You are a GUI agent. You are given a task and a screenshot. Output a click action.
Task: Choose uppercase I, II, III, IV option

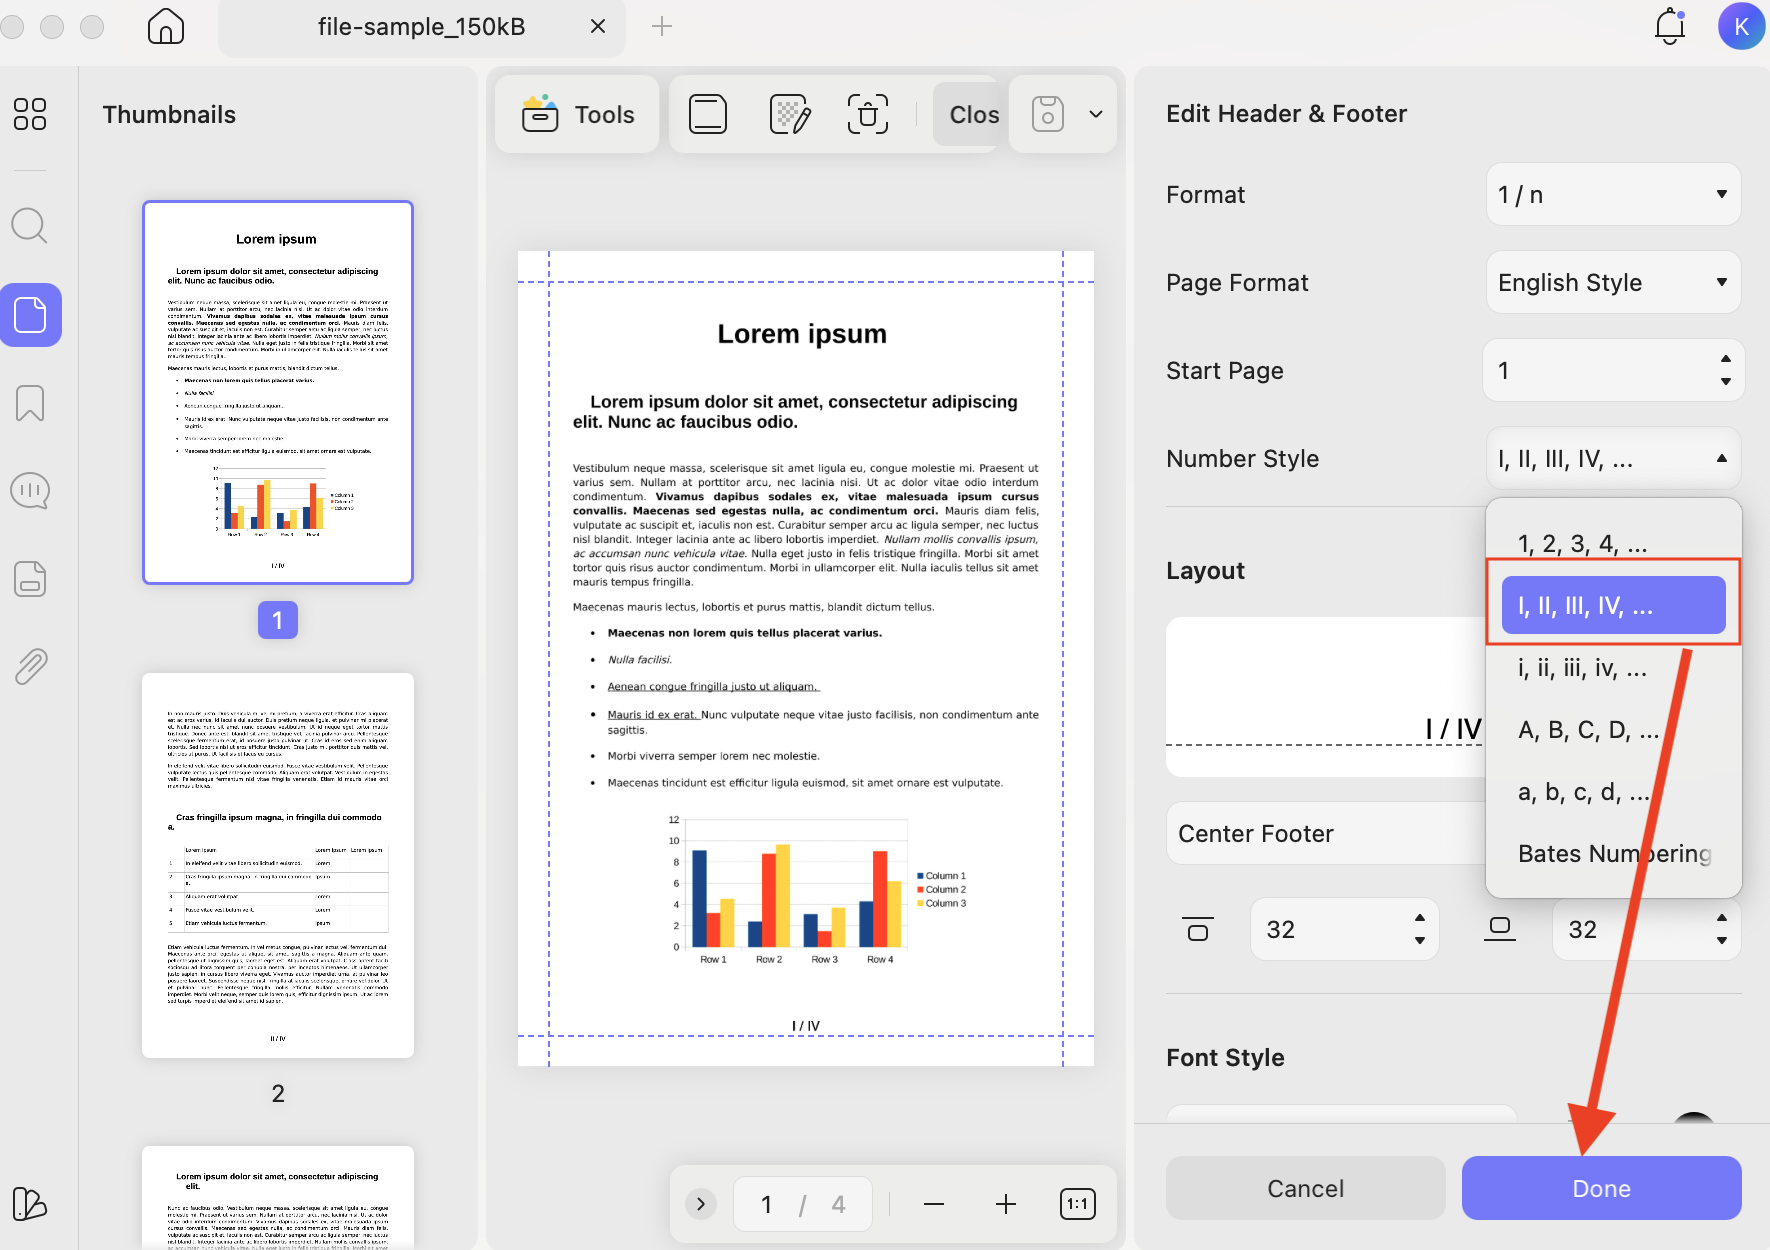tap(1613, 605)
